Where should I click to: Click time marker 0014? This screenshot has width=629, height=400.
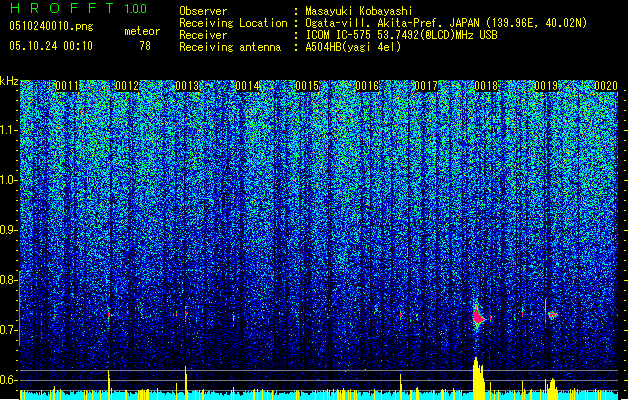click(248, 86)
